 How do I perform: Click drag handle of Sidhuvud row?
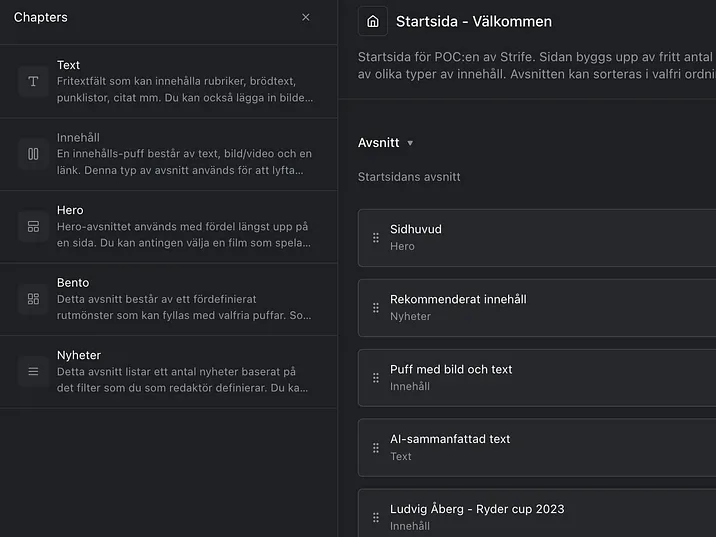click(376, 238)
